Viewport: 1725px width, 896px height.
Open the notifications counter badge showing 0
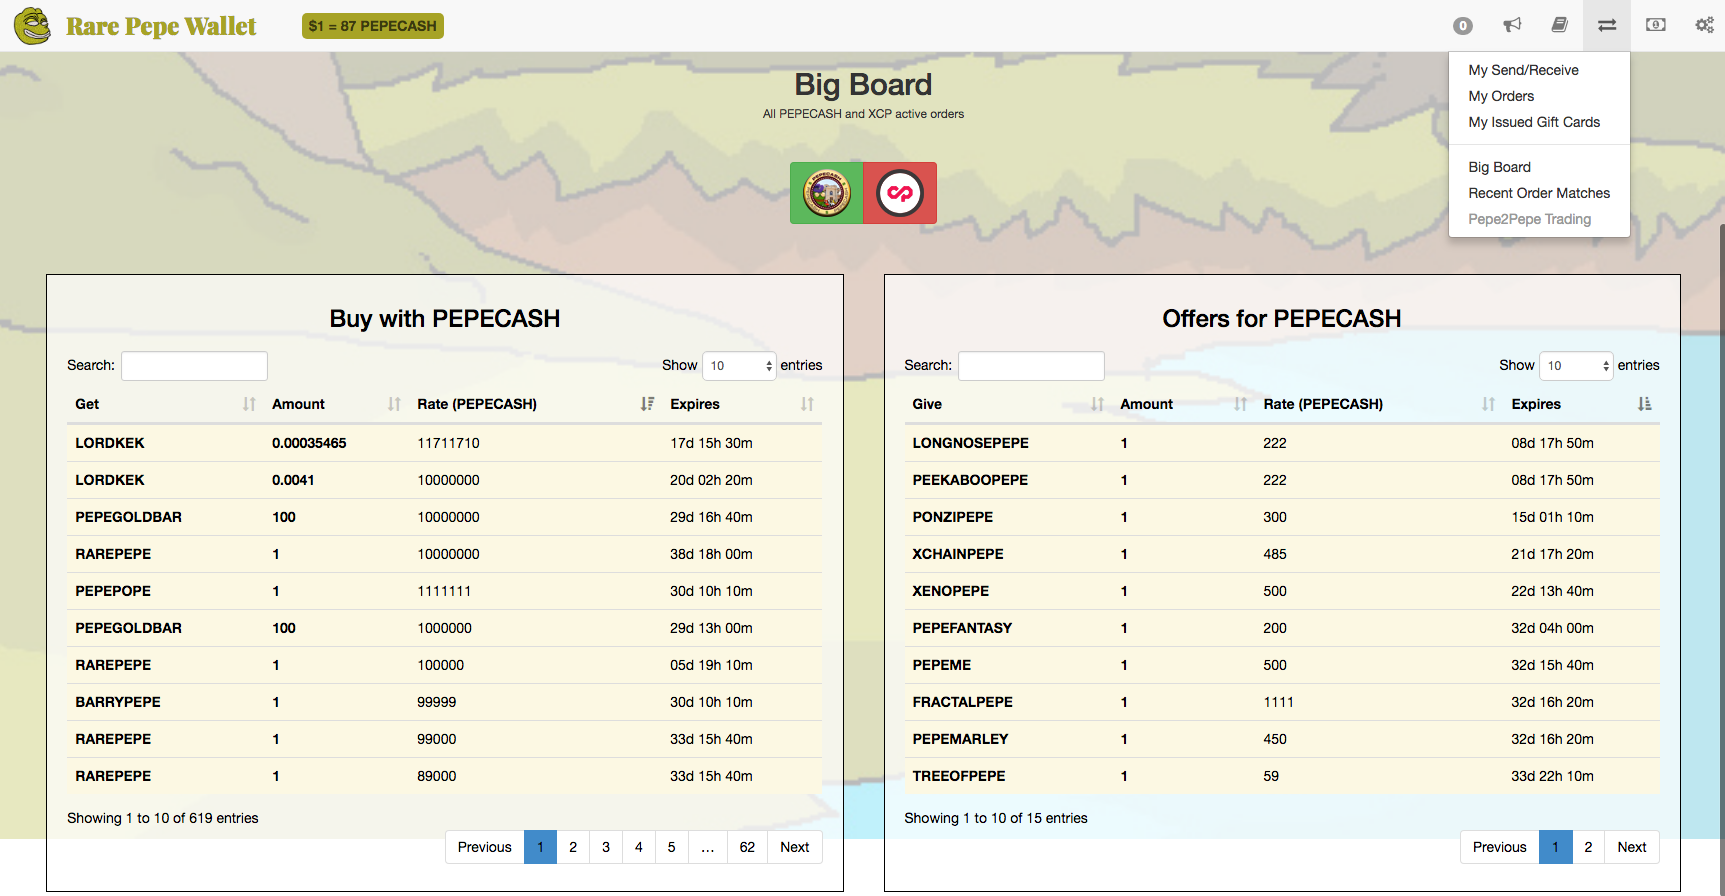click(1462, 26)
